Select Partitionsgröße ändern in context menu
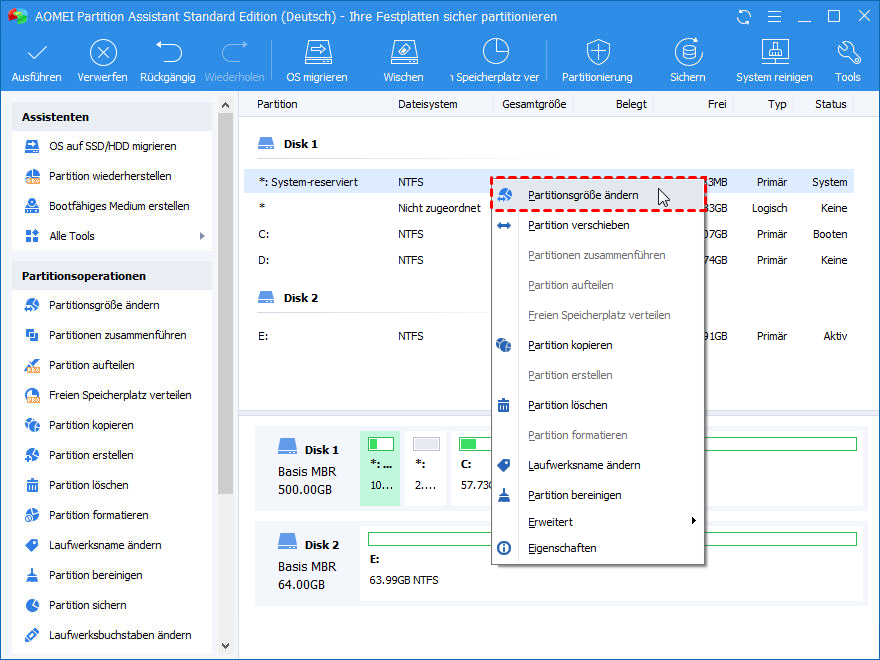Screen dimensions: 880x660 598,195
